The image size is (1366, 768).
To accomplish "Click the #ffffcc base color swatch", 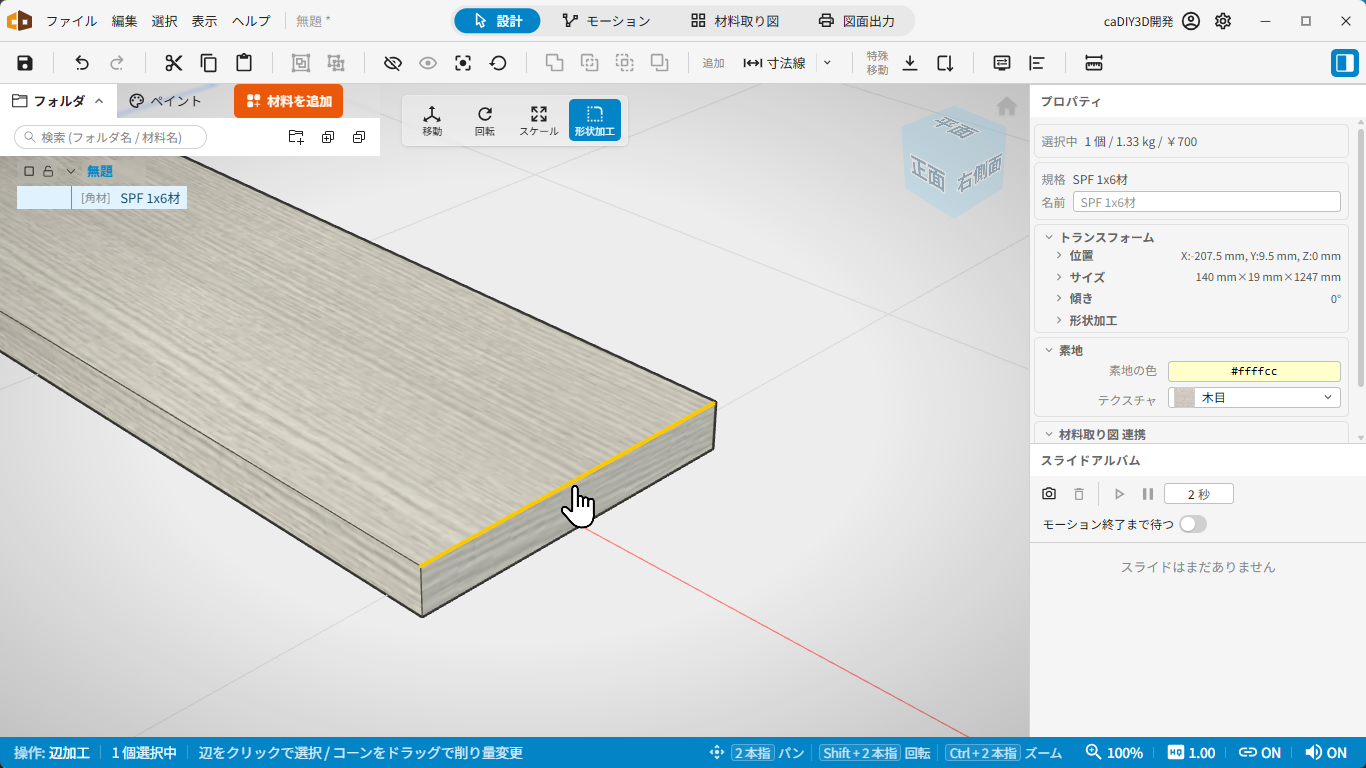I will [x=1254, y=371].
